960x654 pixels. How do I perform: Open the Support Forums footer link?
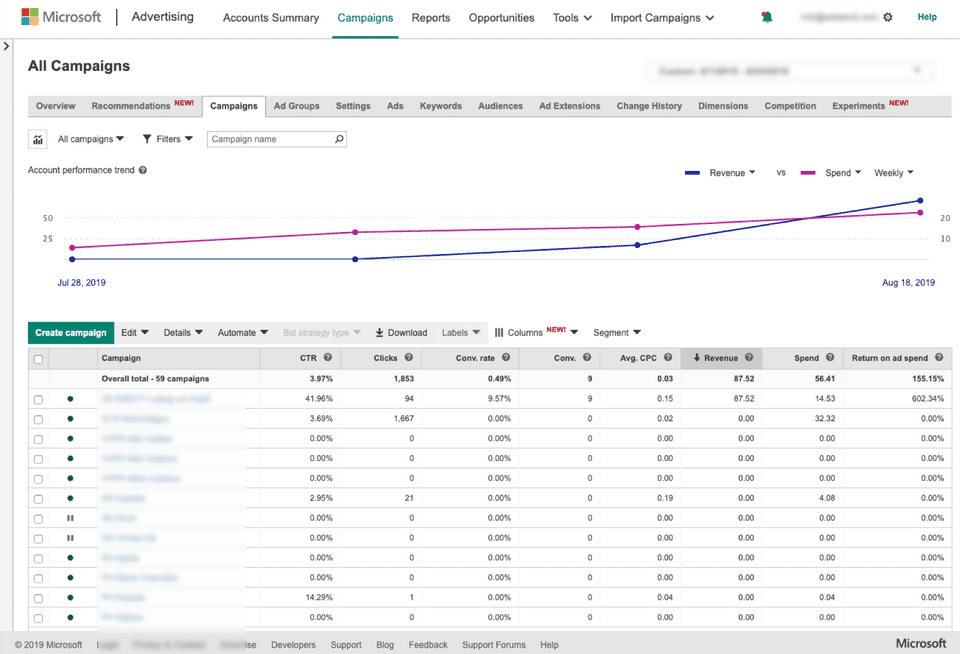click(493, 645)
